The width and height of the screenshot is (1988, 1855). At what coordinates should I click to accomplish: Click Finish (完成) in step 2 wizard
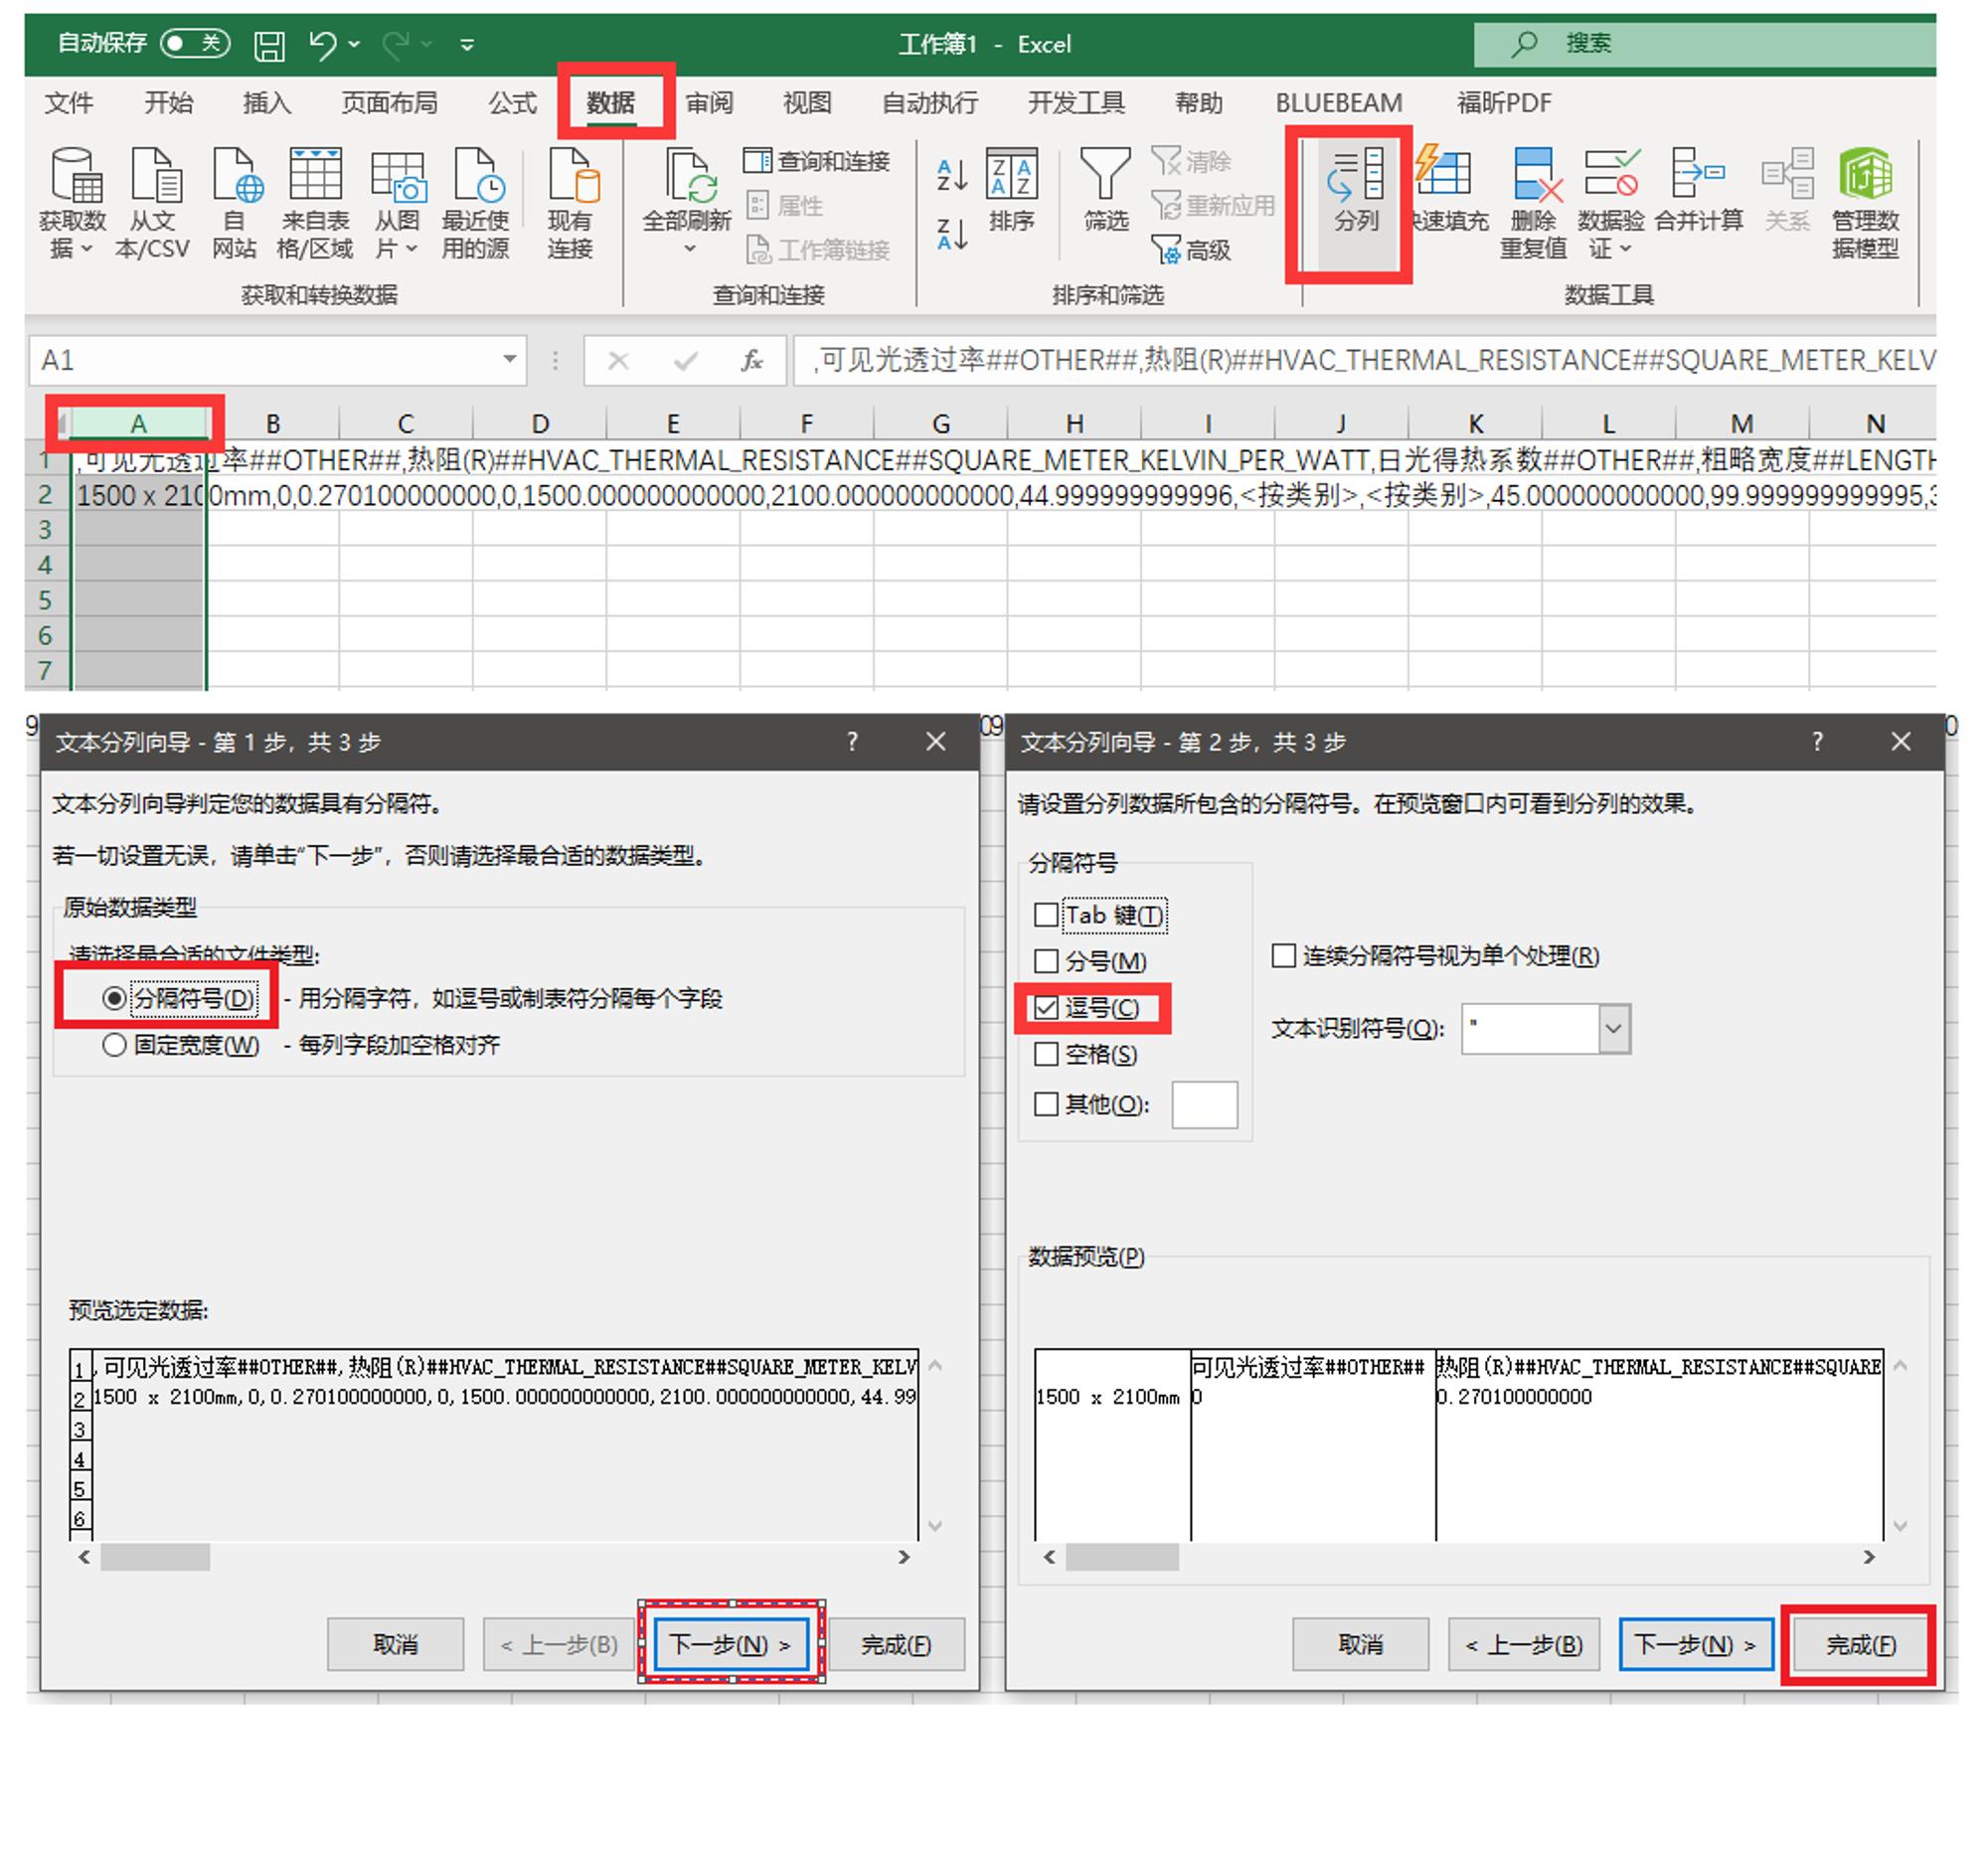tap(1859, 1645)
